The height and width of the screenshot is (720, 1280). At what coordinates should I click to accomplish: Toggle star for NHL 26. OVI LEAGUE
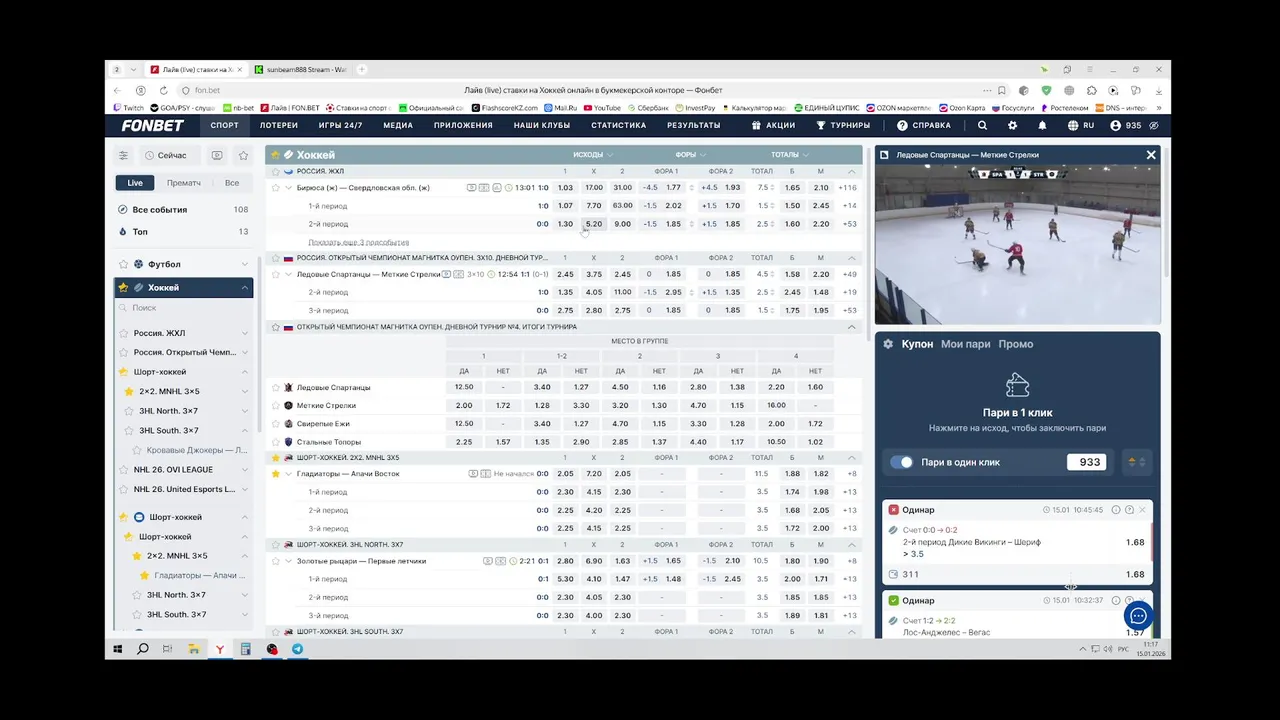tap(125, 470)
